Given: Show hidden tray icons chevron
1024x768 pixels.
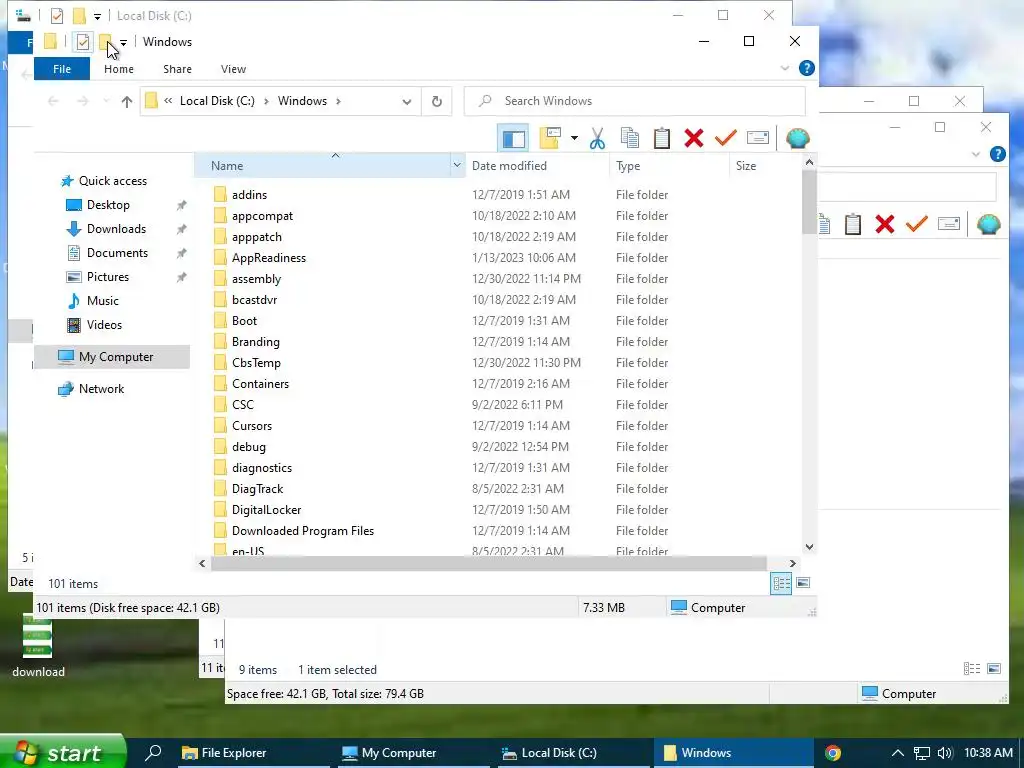Looking at the screenshot, I should 898,753.
